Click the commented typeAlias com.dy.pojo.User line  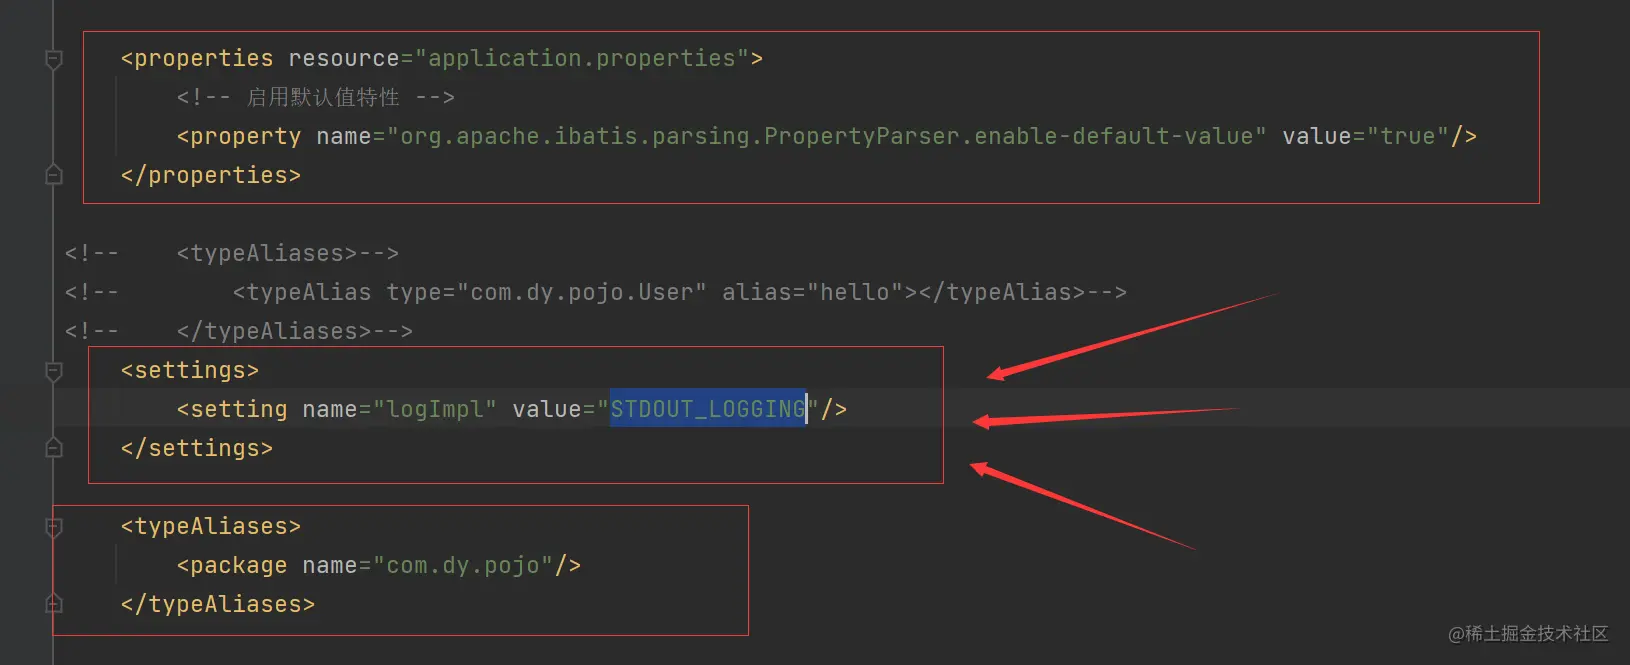click(596, 292)
